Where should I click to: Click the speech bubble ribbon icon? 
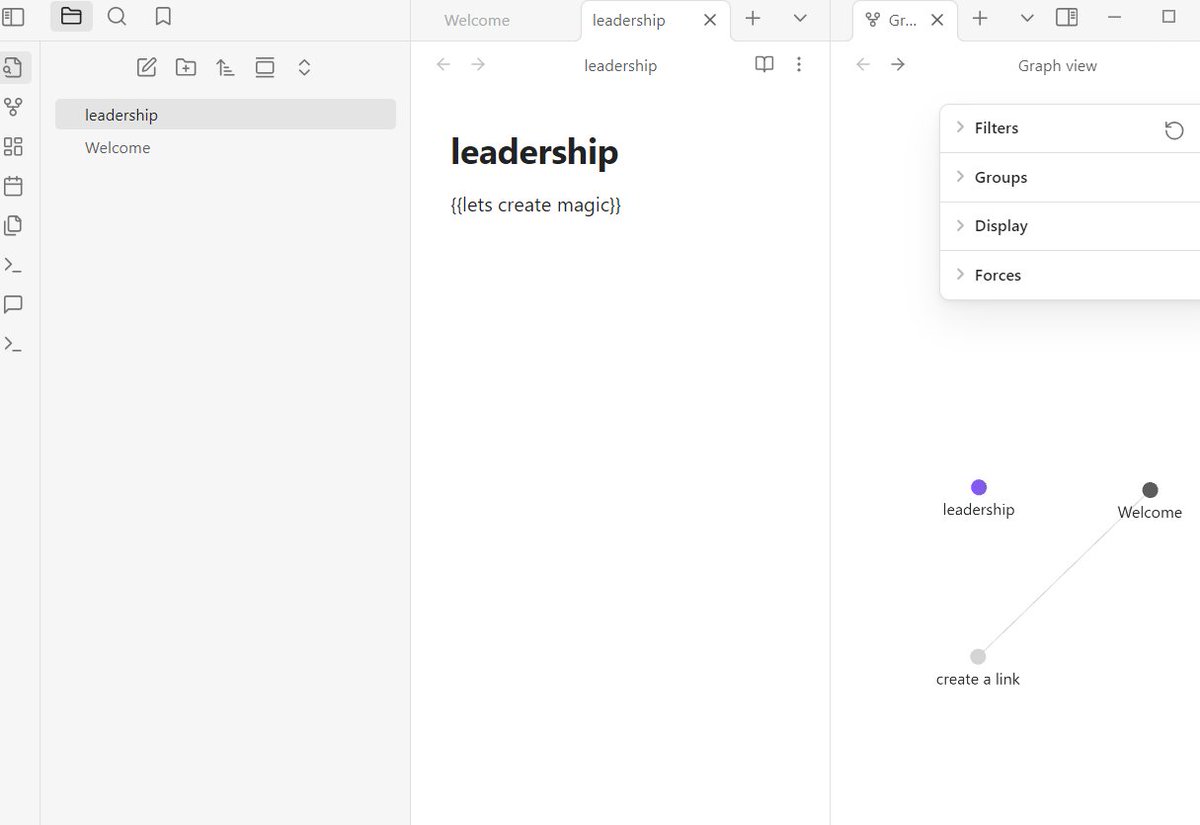13,304
